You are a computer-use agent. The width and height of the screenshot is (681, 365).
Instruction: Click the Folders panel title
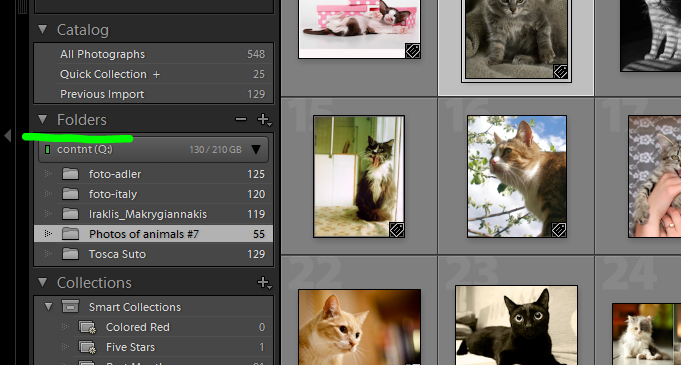[x=82, y=119]
